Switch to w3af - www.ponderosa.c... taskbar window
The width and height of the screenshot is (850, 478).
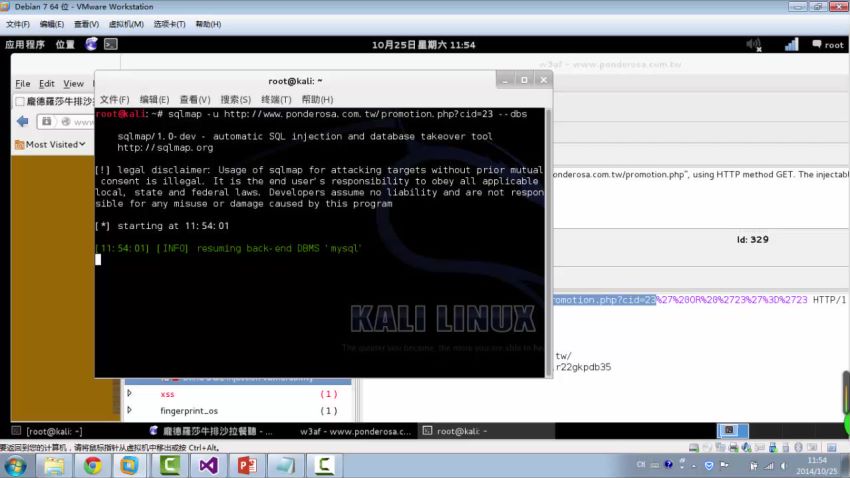coord(355,431)
